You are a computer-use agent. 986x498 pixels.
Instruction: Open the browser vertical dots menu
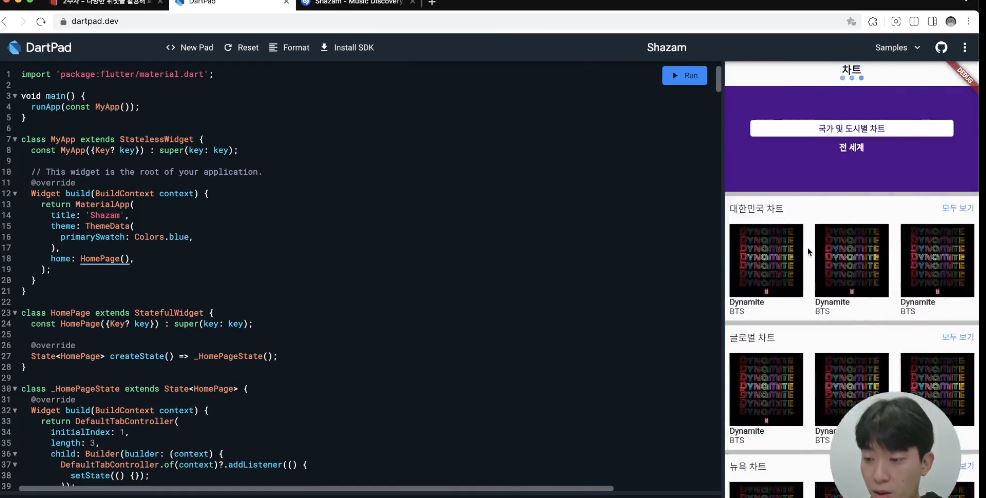[x=968, y=21]
